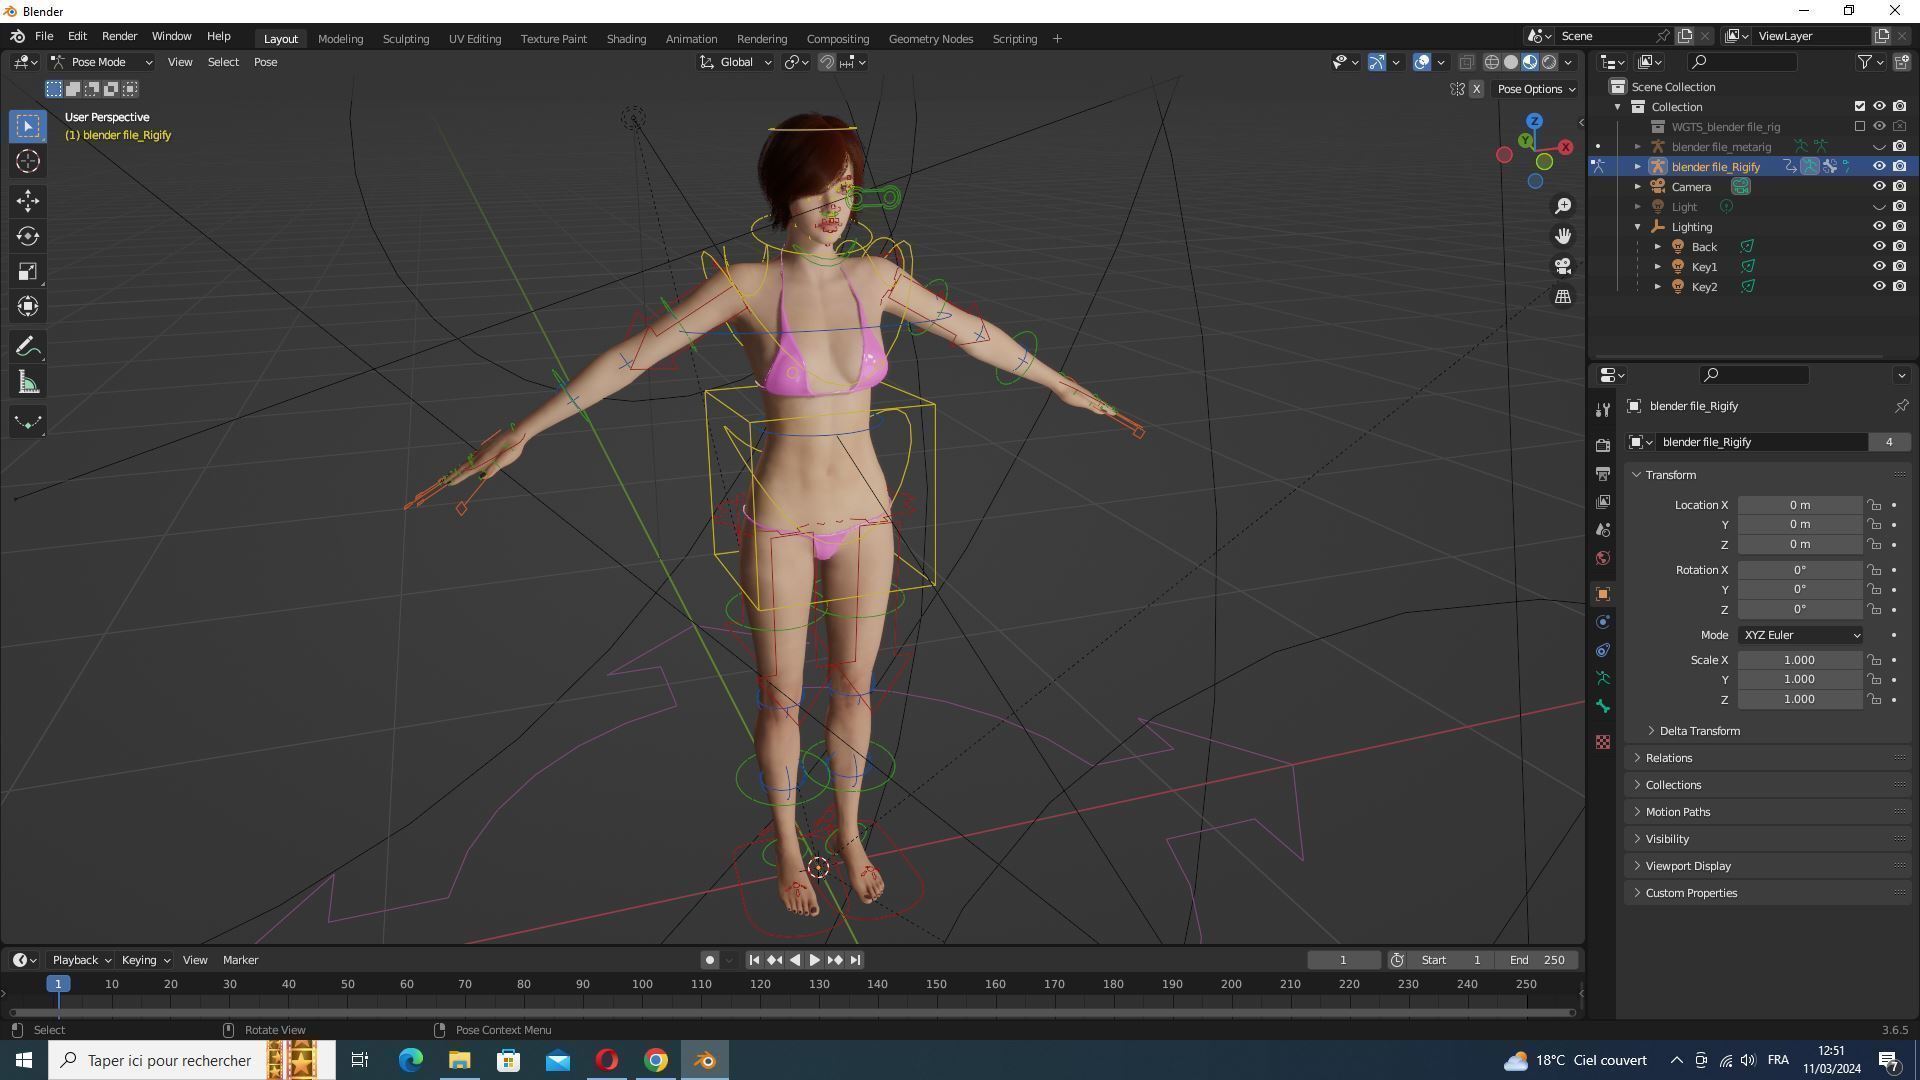1920x1080 pixels.
Task: Toggle visibility of Key1 light
Action: 1879,266
